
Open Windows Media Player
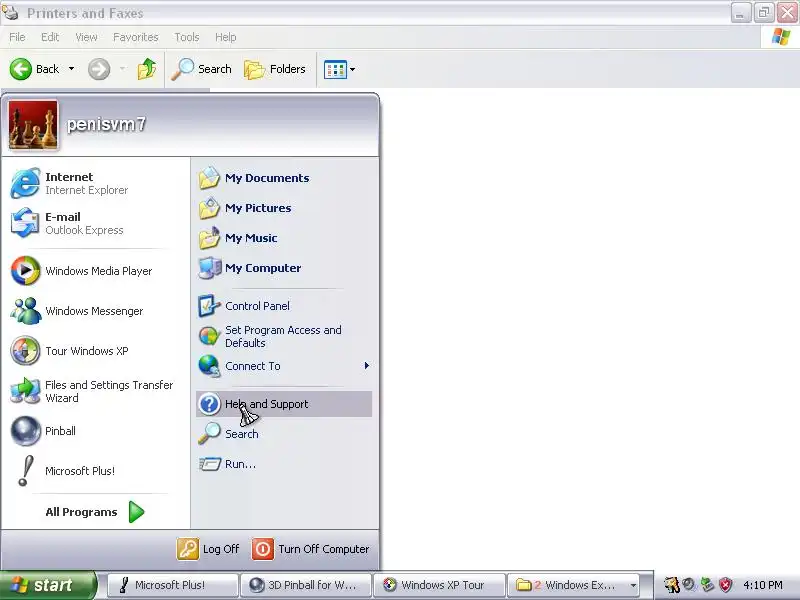(95, 271)
